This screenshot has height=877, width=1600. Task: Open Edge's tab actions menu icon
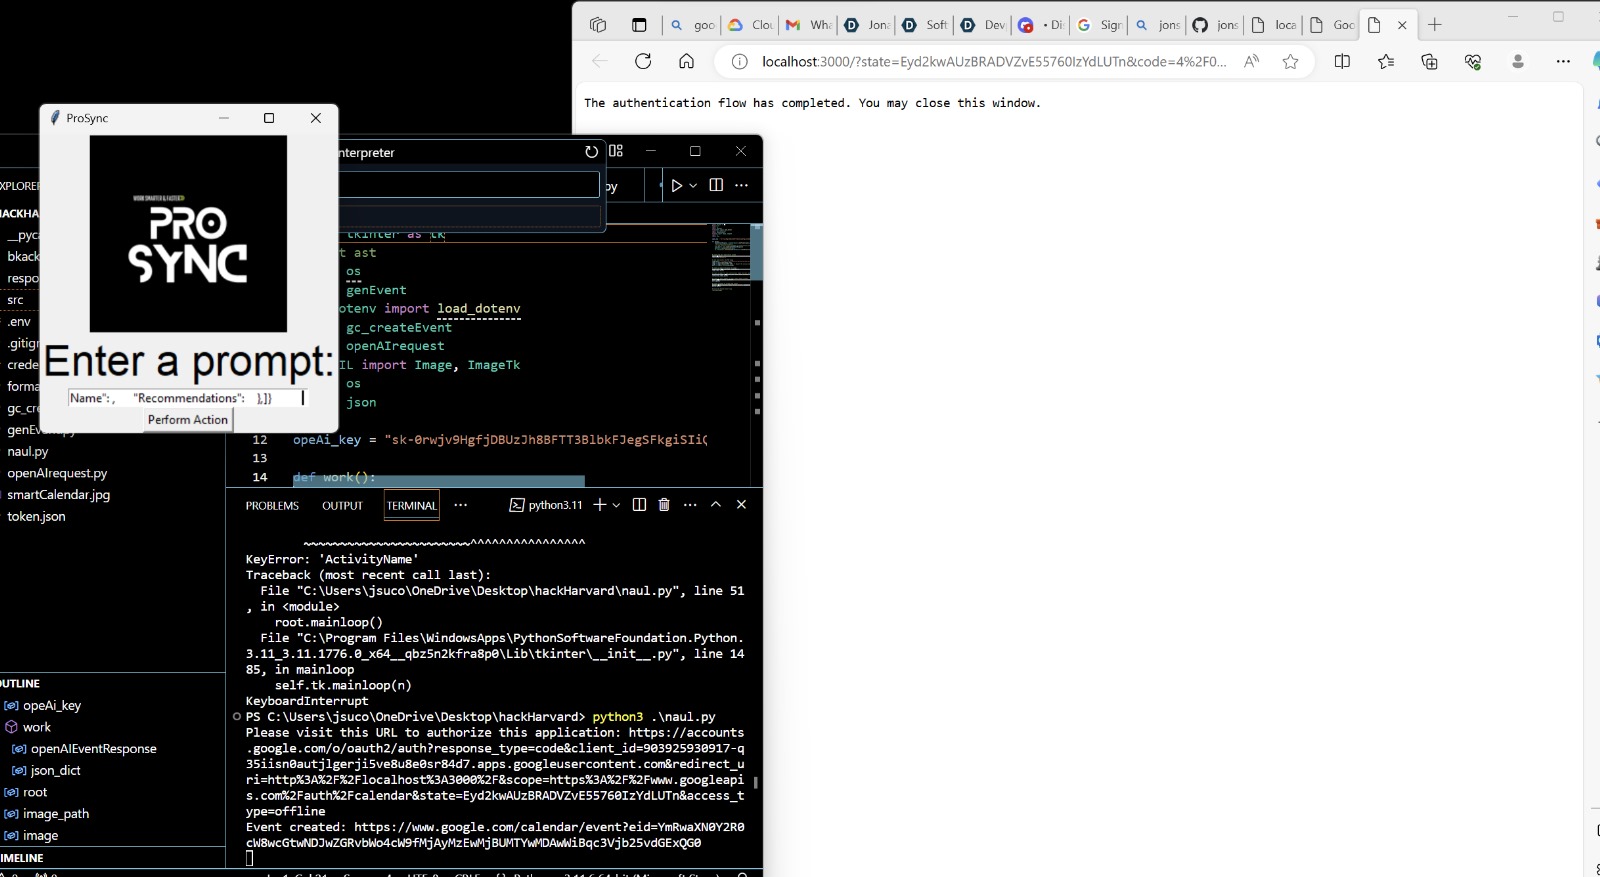639,25
